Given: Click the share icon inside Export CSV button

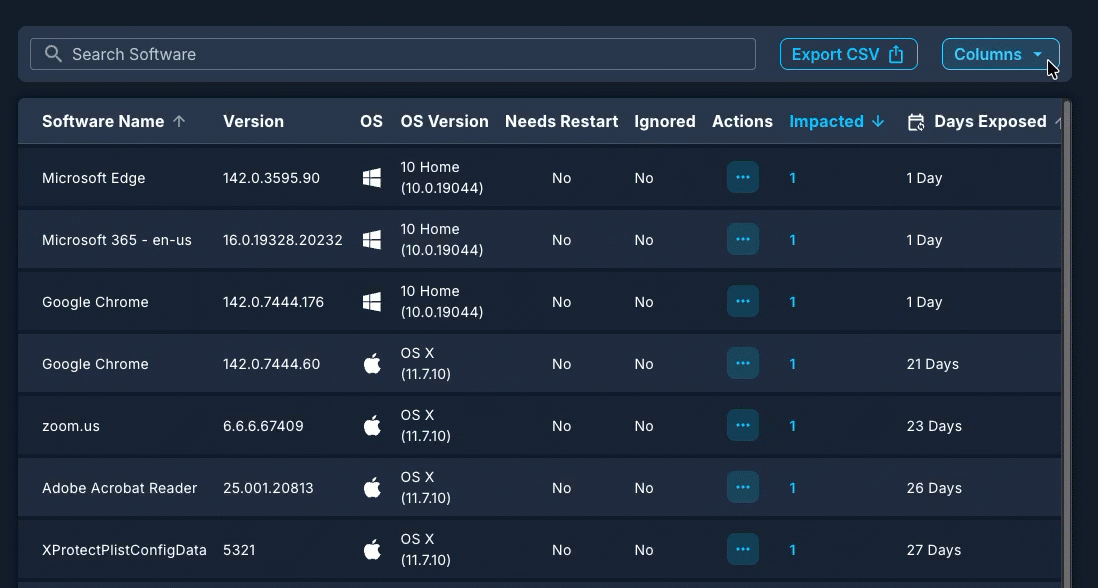Looking at the screenshot, I should 895,54.
